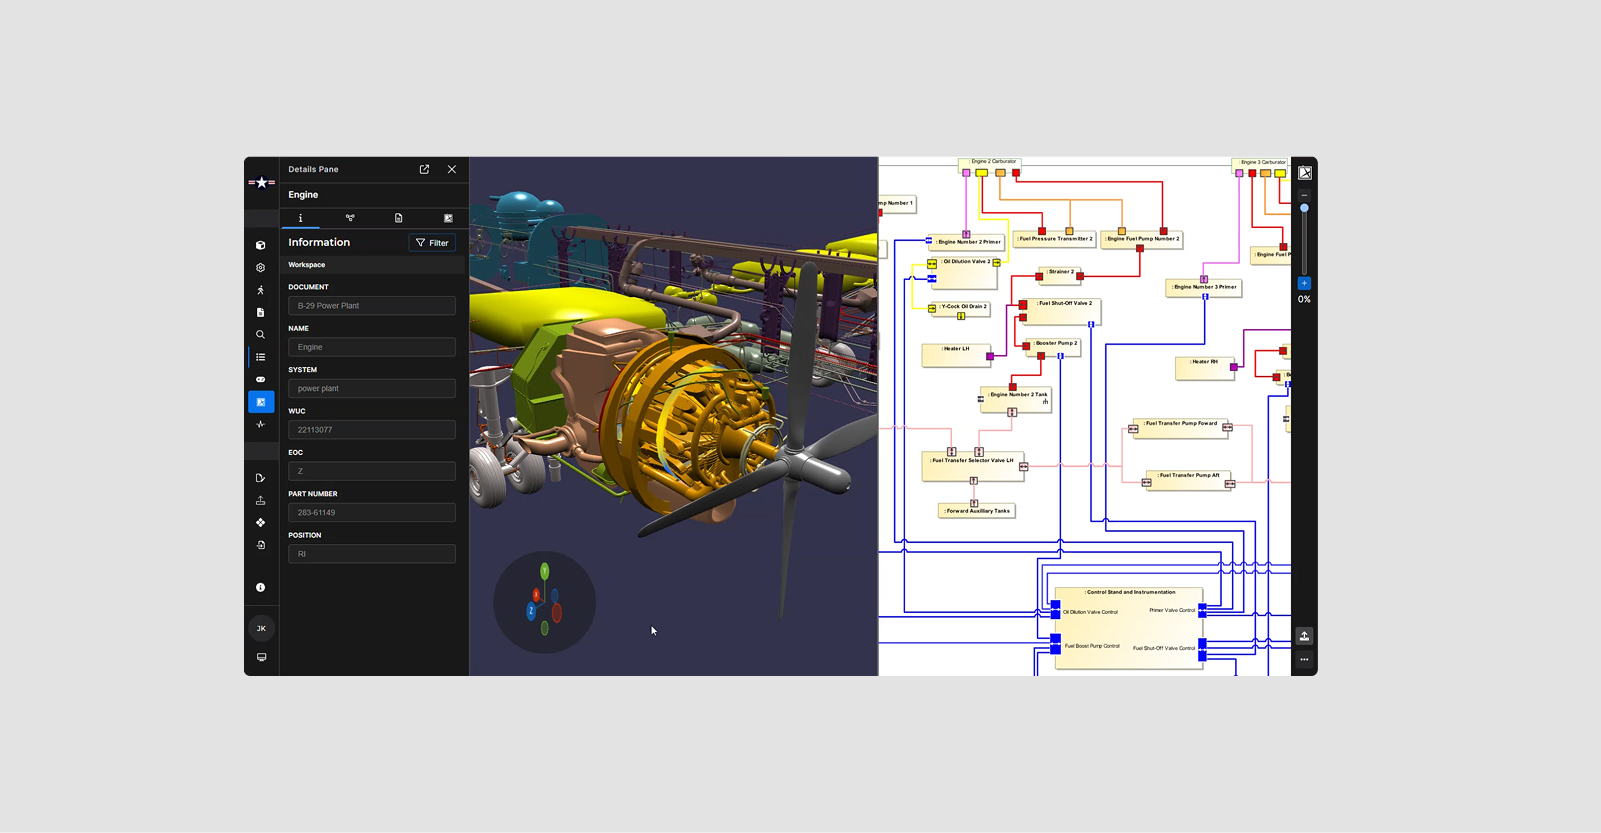Image resolution: width=1601 pixels, height=833 pixels.
Task: Select Heater RH block
Action: pos(1205,367)
